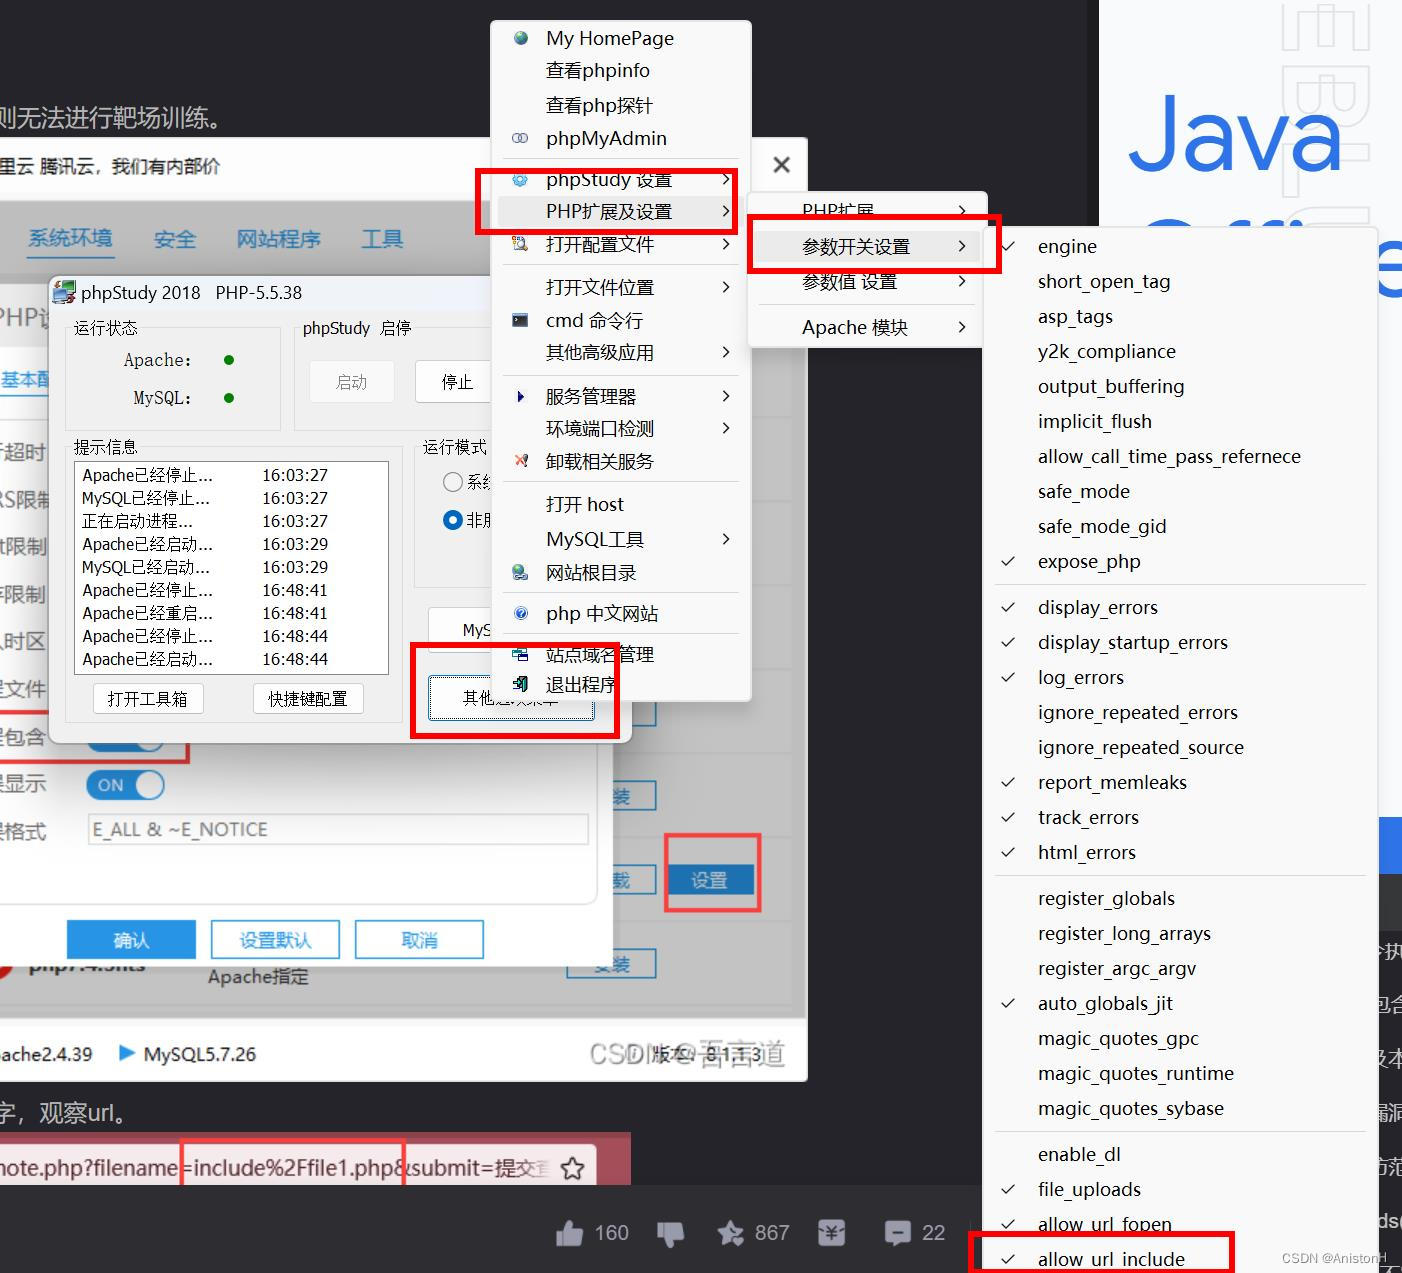Screen dimensions: 1402x1273
Task: Click the phpMyAdmin link icon
Action: [520, 138]
